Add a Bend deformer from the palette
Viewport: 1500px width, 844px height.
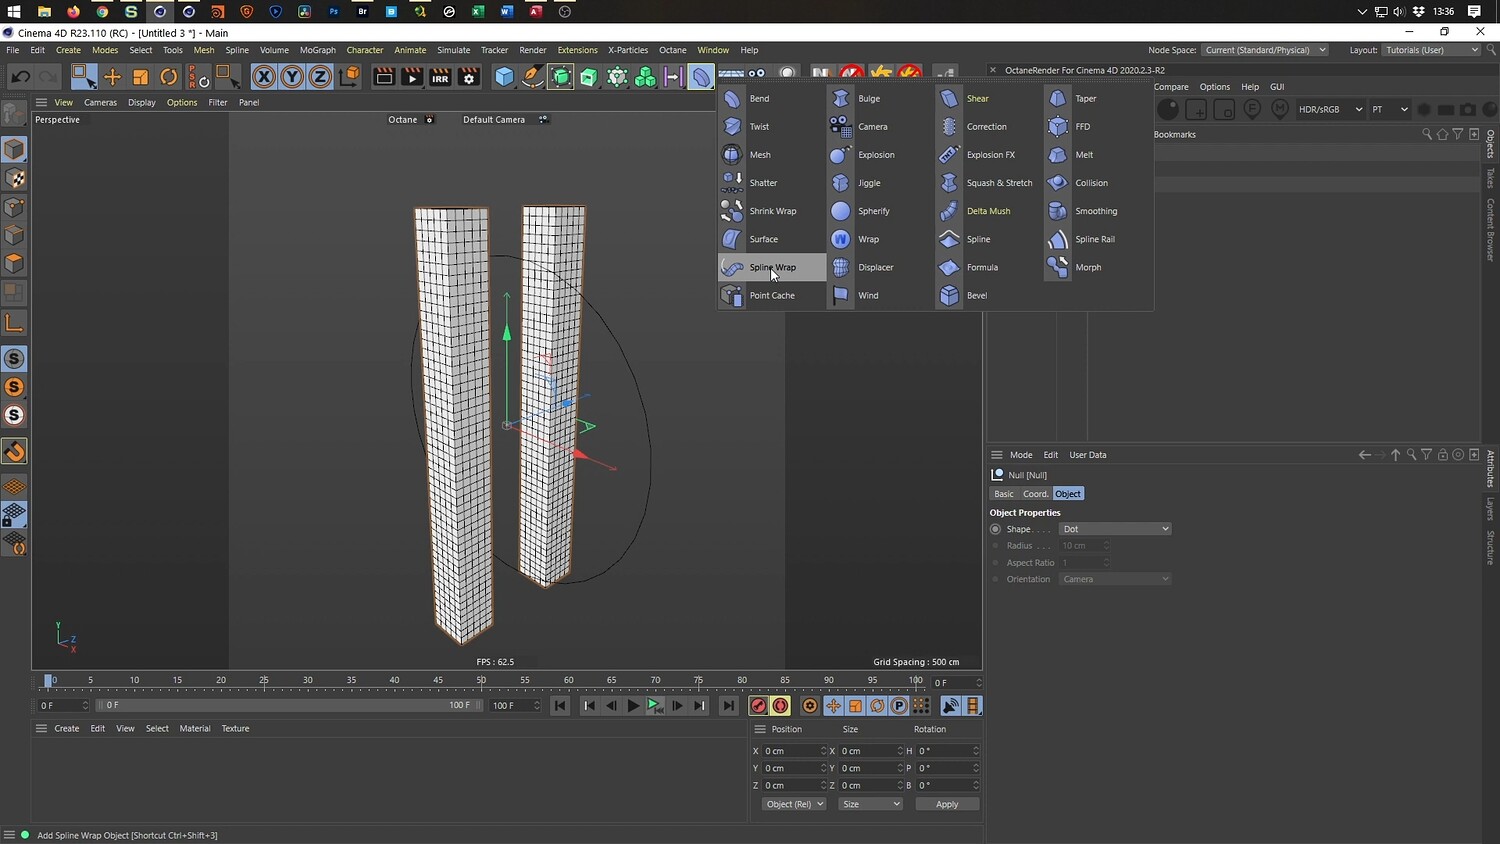click(x=759, y=99)
